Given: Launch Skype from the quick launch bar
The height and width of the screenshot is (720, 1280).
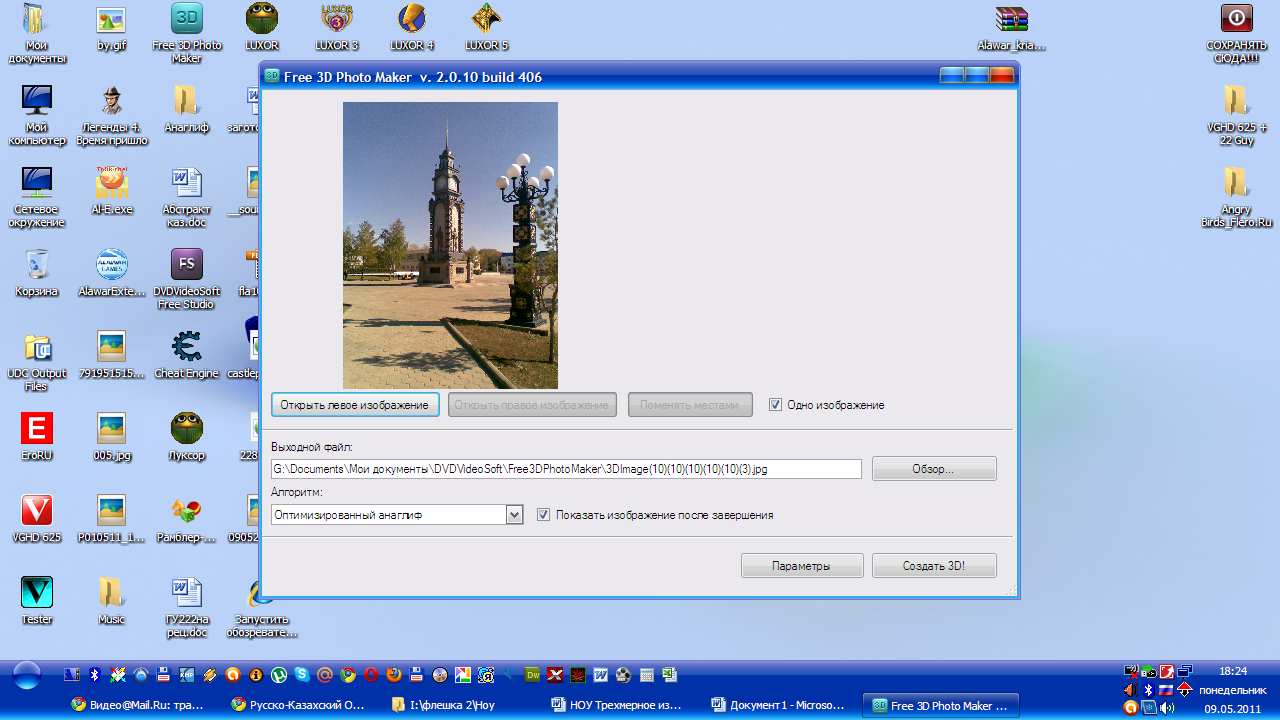Looking at the screenshot, I should [x=302, y=675].
